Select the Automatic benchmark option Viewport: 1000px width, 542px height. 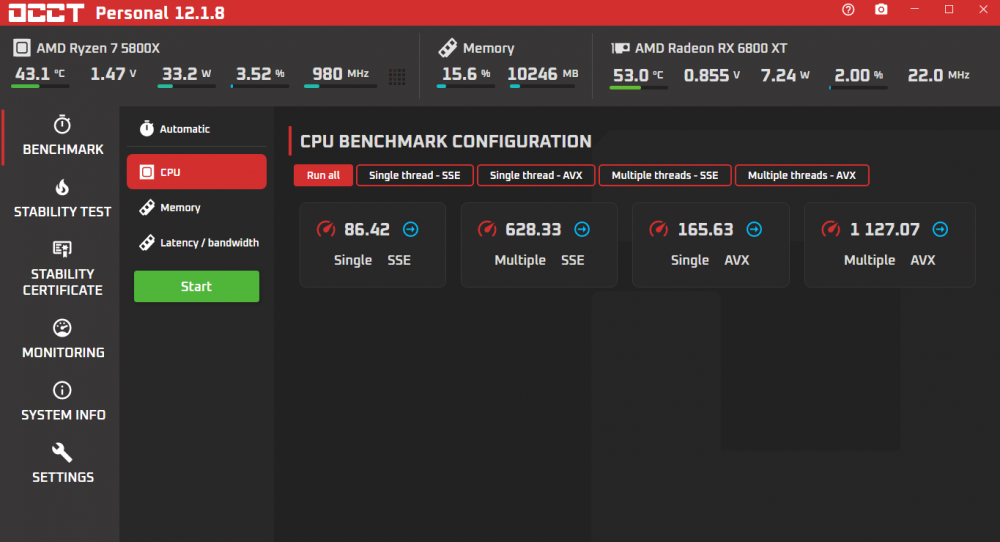[196, 129]
